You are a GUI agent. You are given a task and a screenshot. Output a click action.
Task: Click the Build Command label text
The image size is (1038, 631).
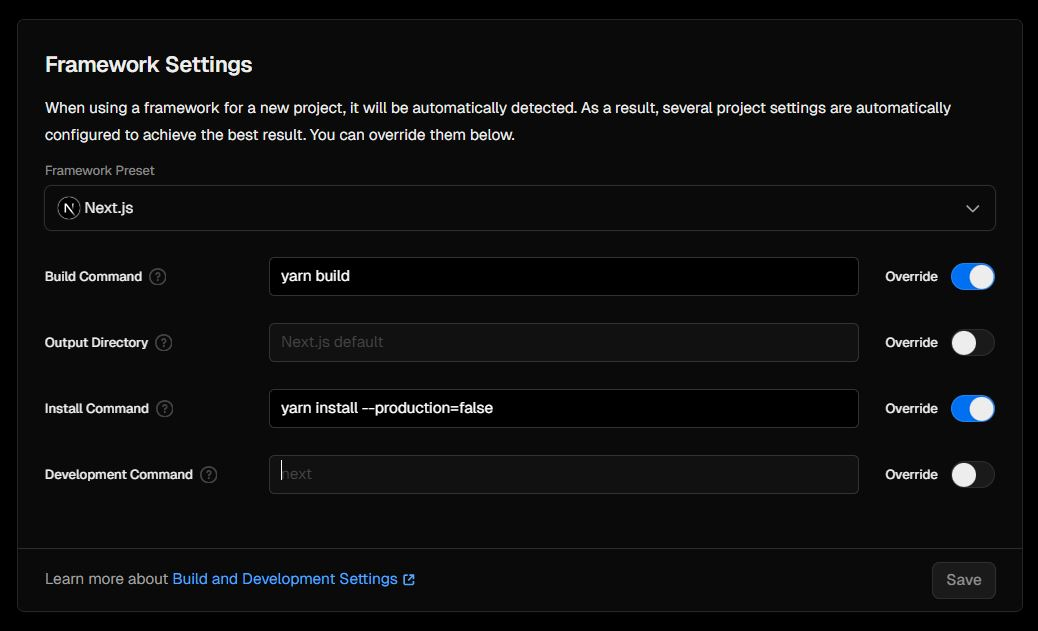coord(93,277)
